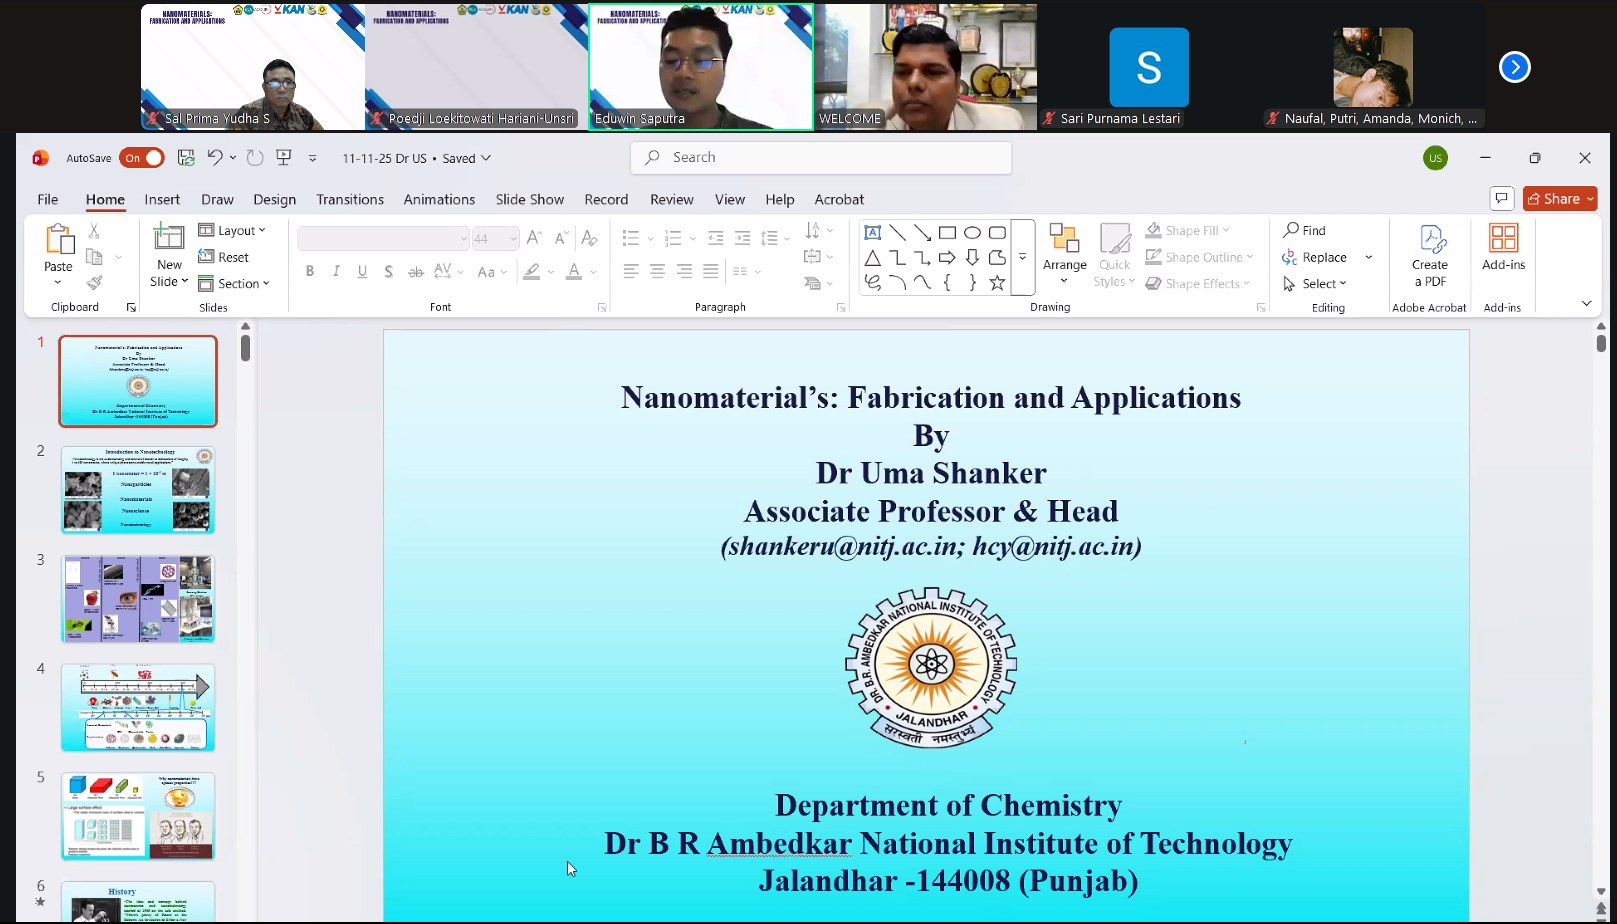Open the Arrange objects tool
The image size is (1617, 924).
coord(1064,248)
